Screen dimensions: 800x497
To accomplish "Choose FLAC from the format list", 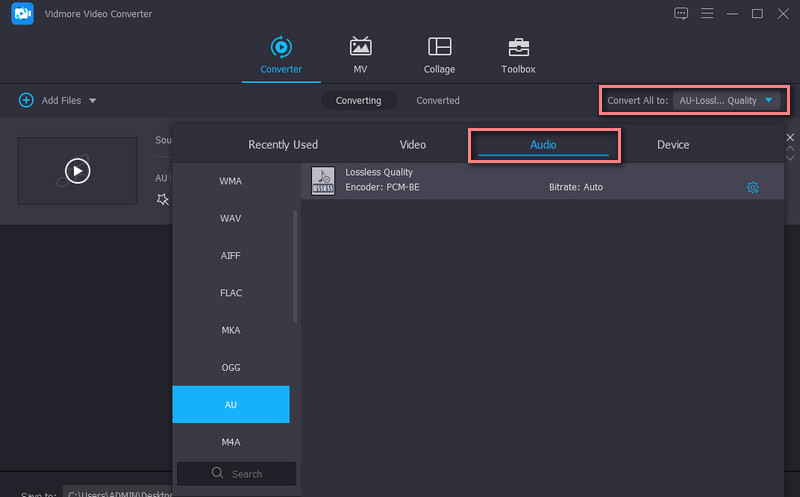I will click(x=231, y=293).
